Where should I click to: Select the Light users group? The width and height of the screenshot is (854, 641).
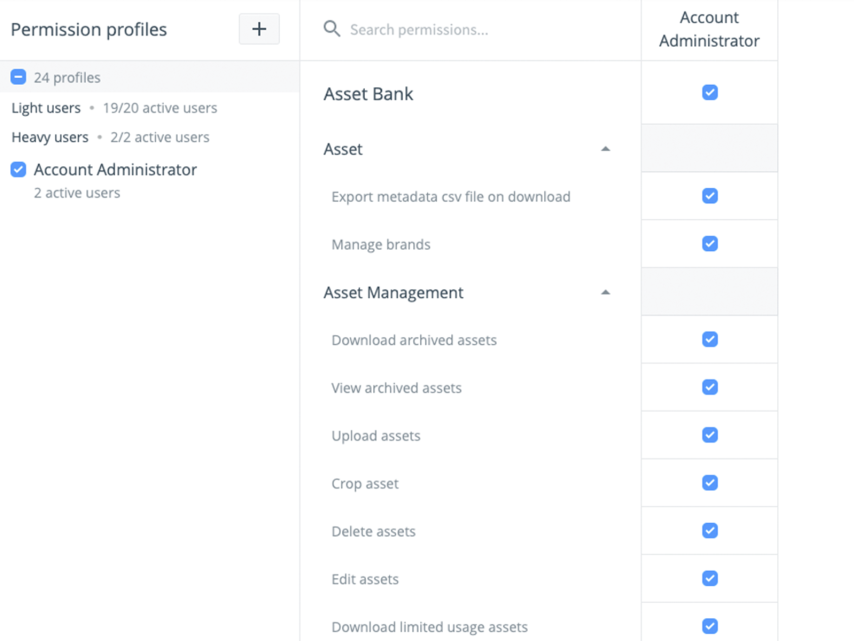click(46, 108)
